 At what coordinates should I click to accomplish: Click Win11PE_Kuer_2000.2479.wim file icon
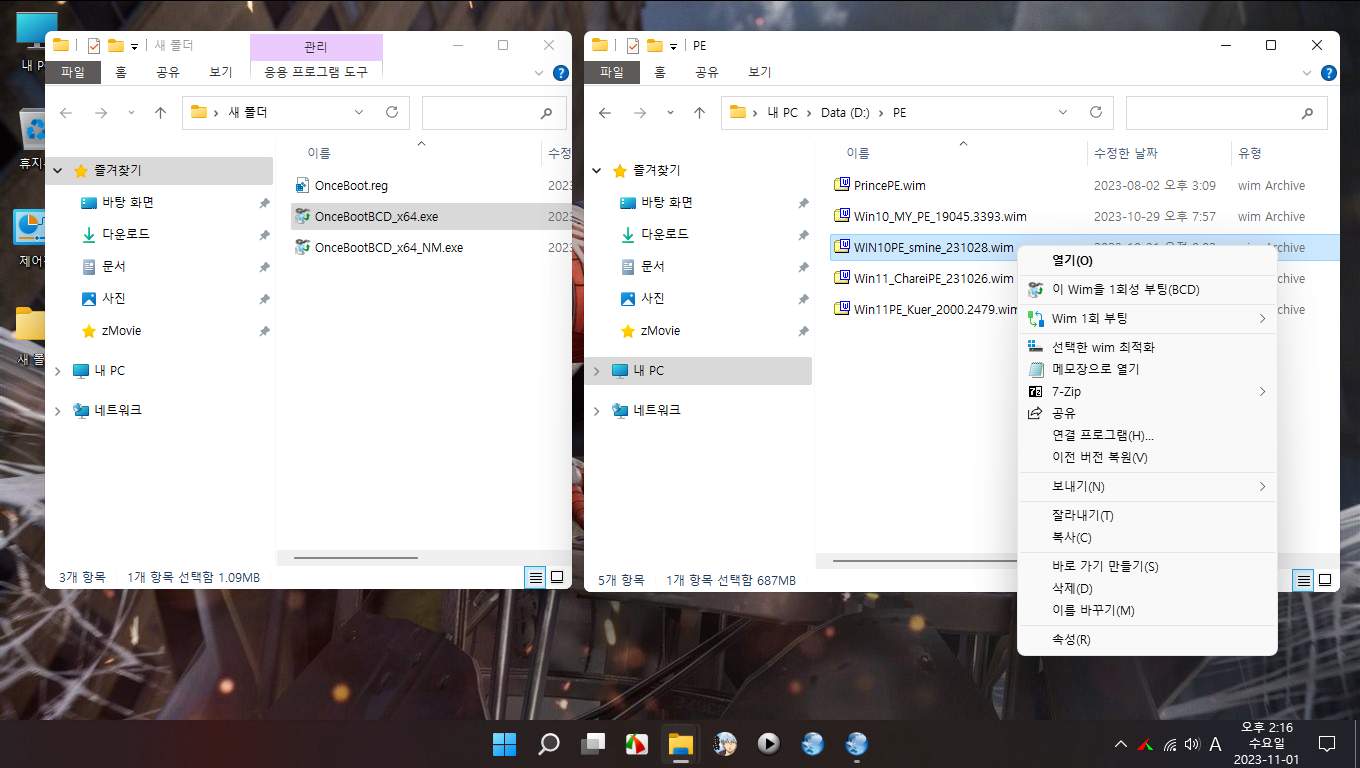coord(841,309)
